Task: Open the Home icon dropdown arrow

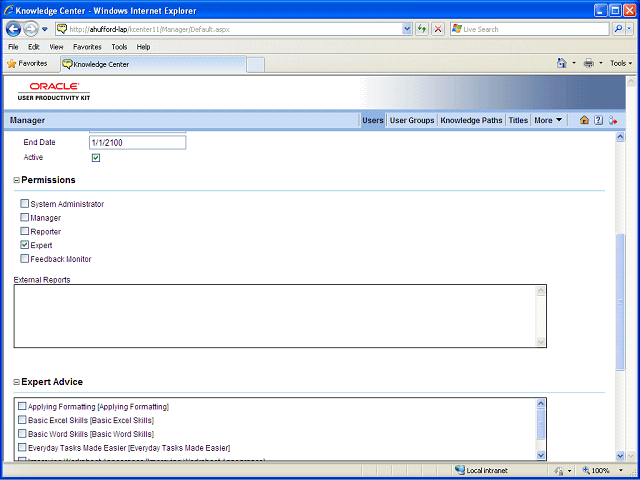Action: 573,63
